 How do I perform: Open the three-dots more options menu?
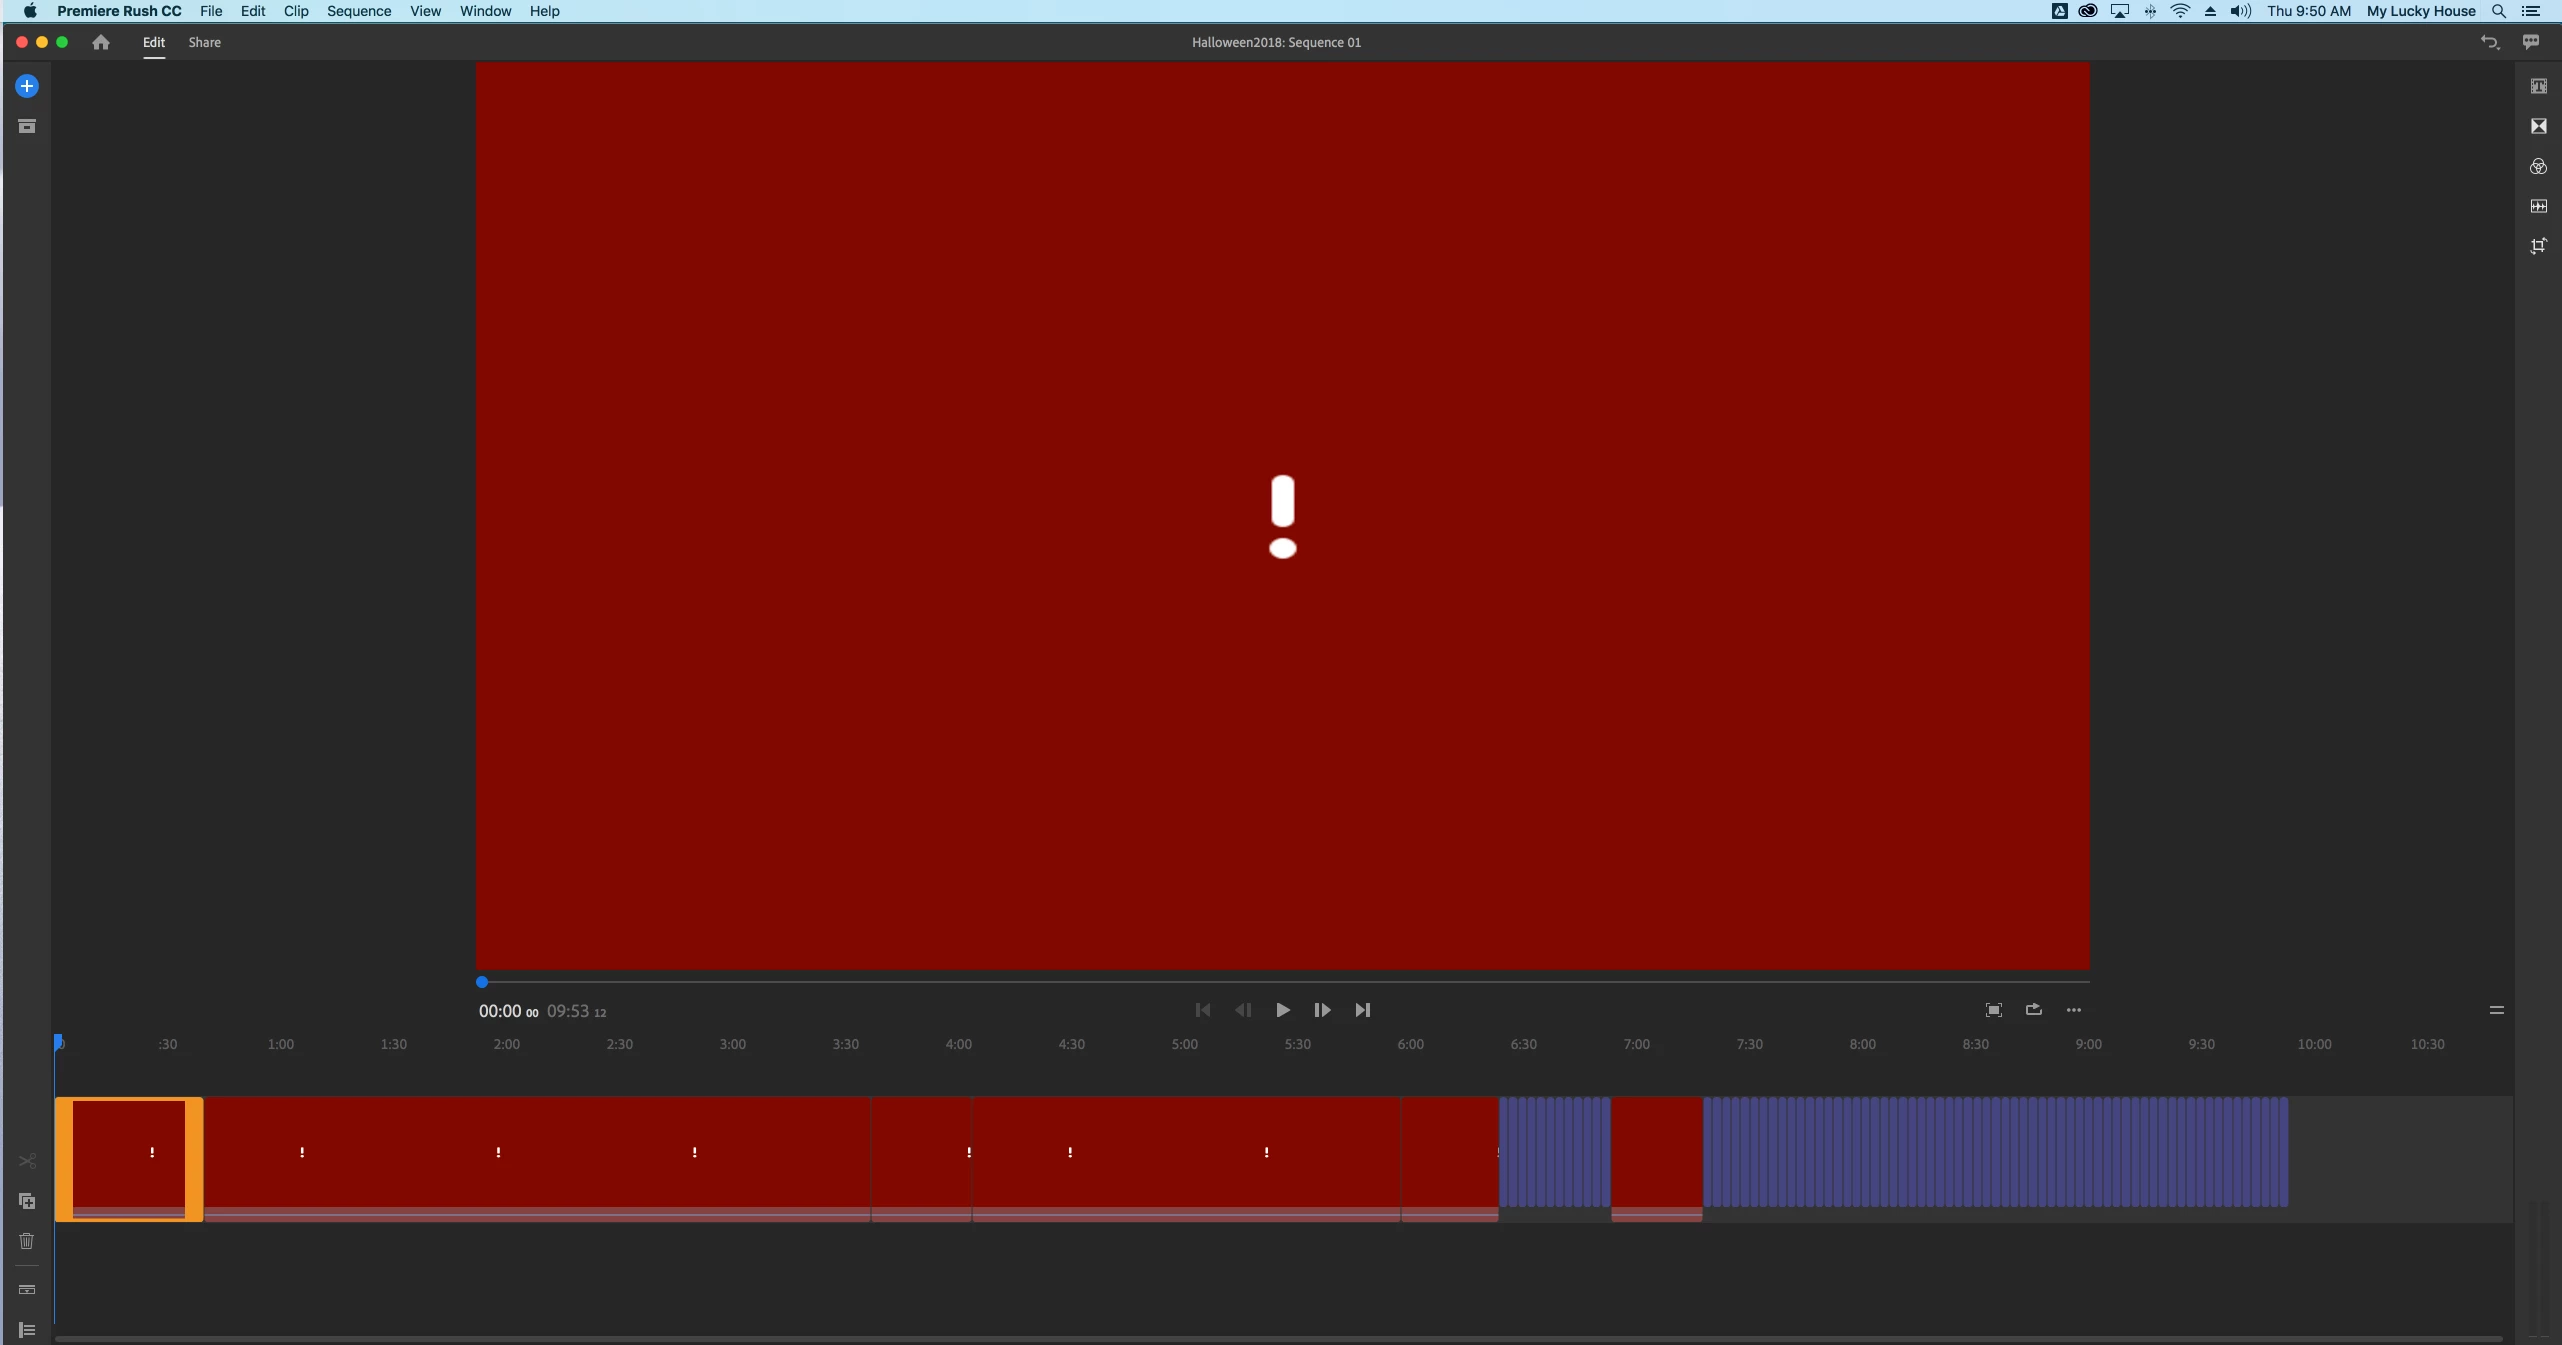pyautogui.click(x=2073, y=1010)
